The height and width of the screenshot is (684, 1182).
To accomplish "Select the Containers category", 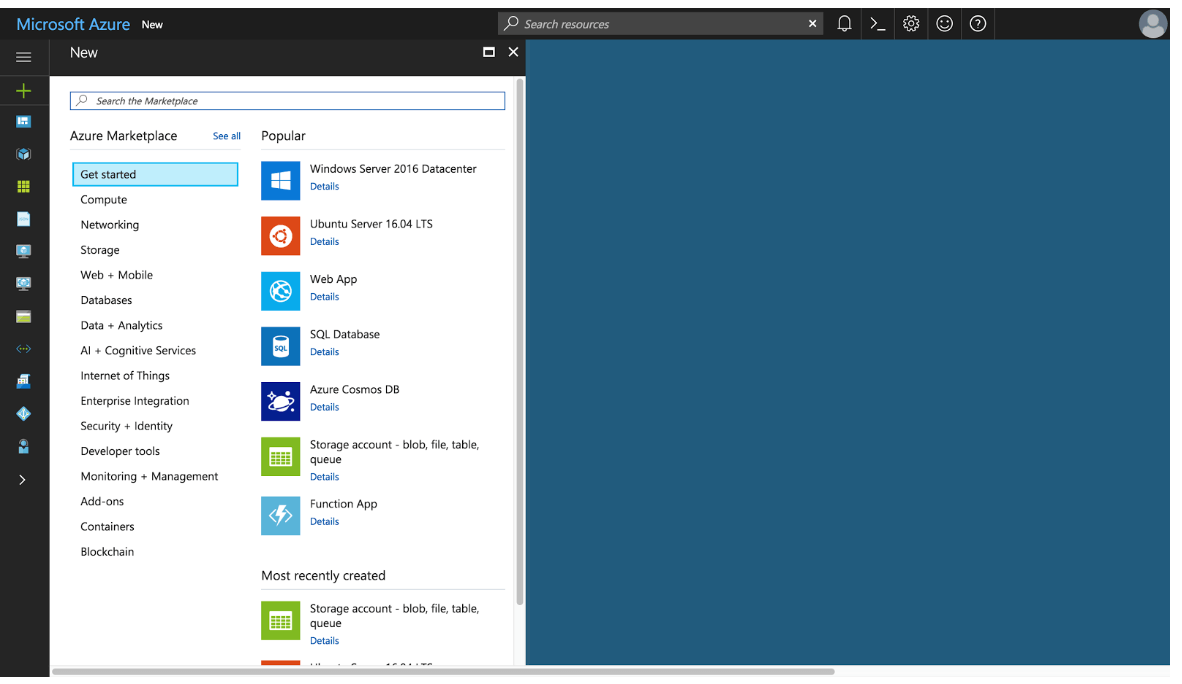I will click(x=107, y=526).
